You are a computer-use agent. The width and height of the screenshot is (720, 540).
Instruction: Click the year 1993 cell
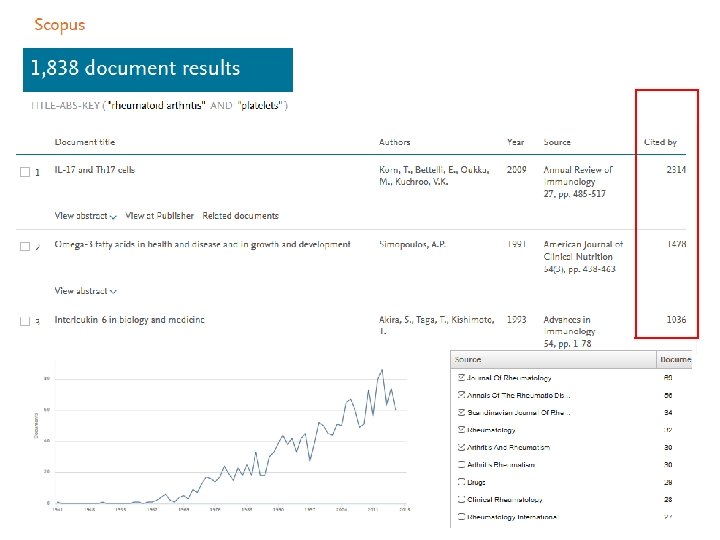pos(517,320)
